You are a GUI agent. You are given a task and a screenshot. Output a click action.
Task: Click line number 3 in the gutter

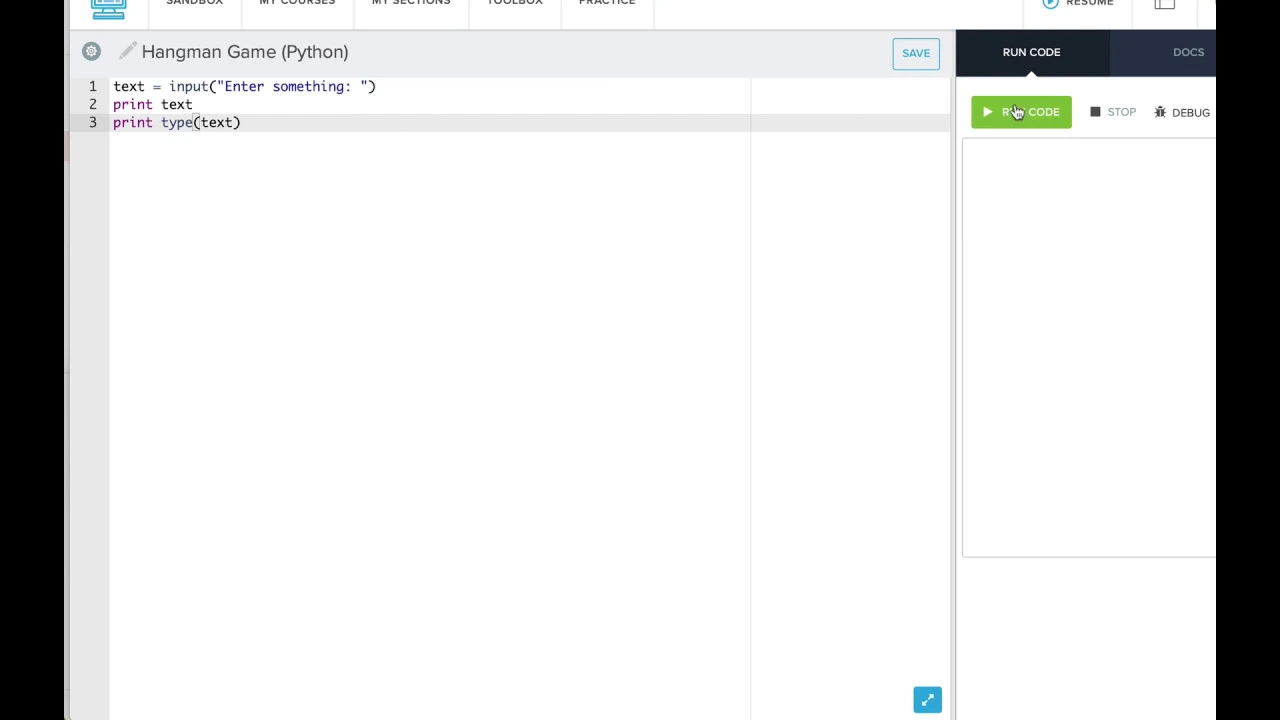point(92,122)
